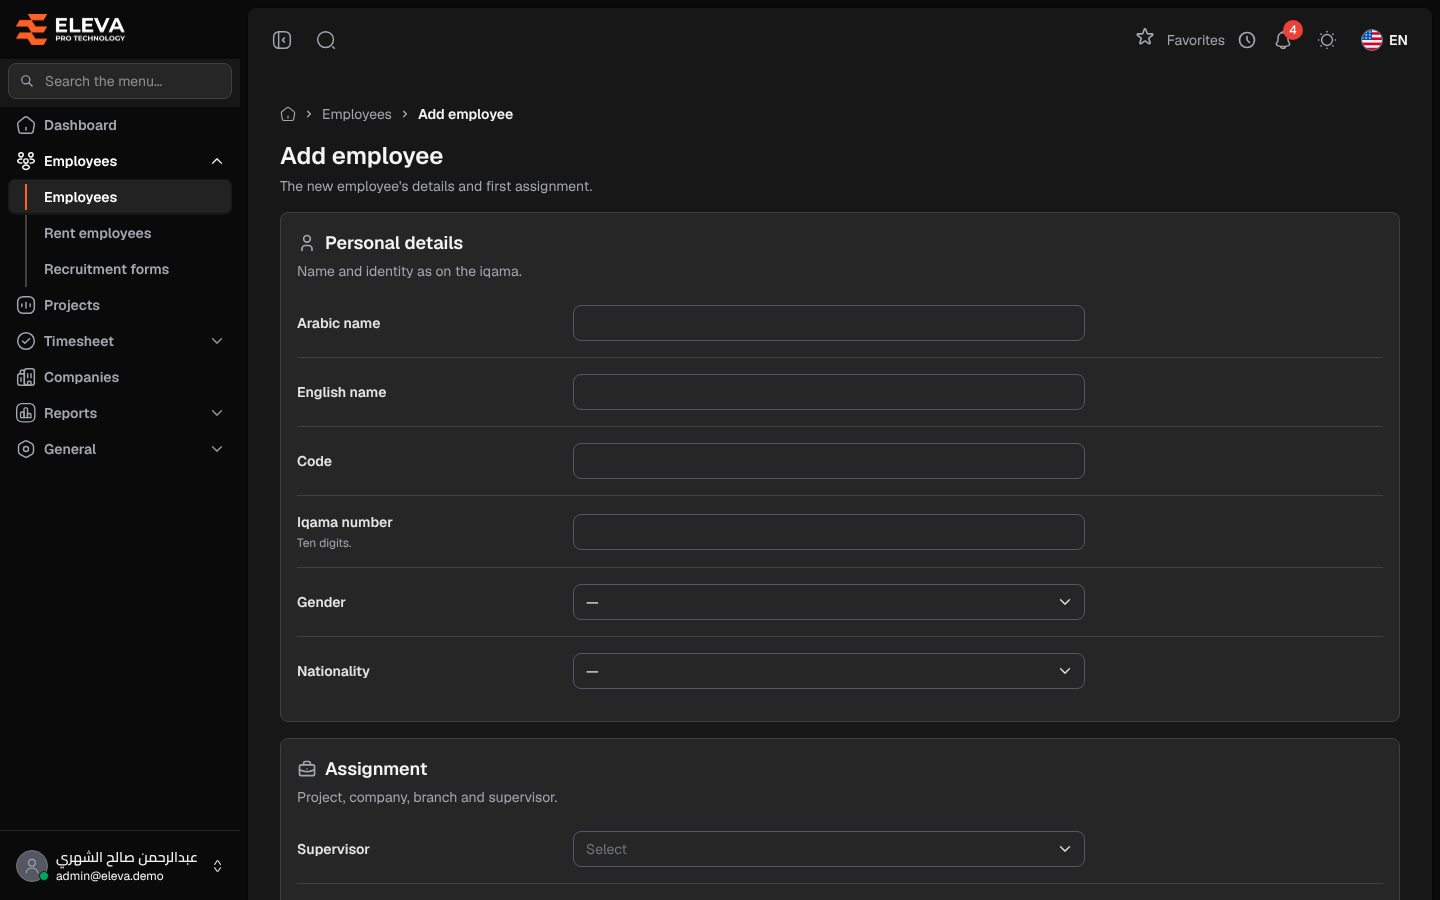Click the Companies building icon
The height and width of the screenshot is (900, 1440).
tap(26, 377)
